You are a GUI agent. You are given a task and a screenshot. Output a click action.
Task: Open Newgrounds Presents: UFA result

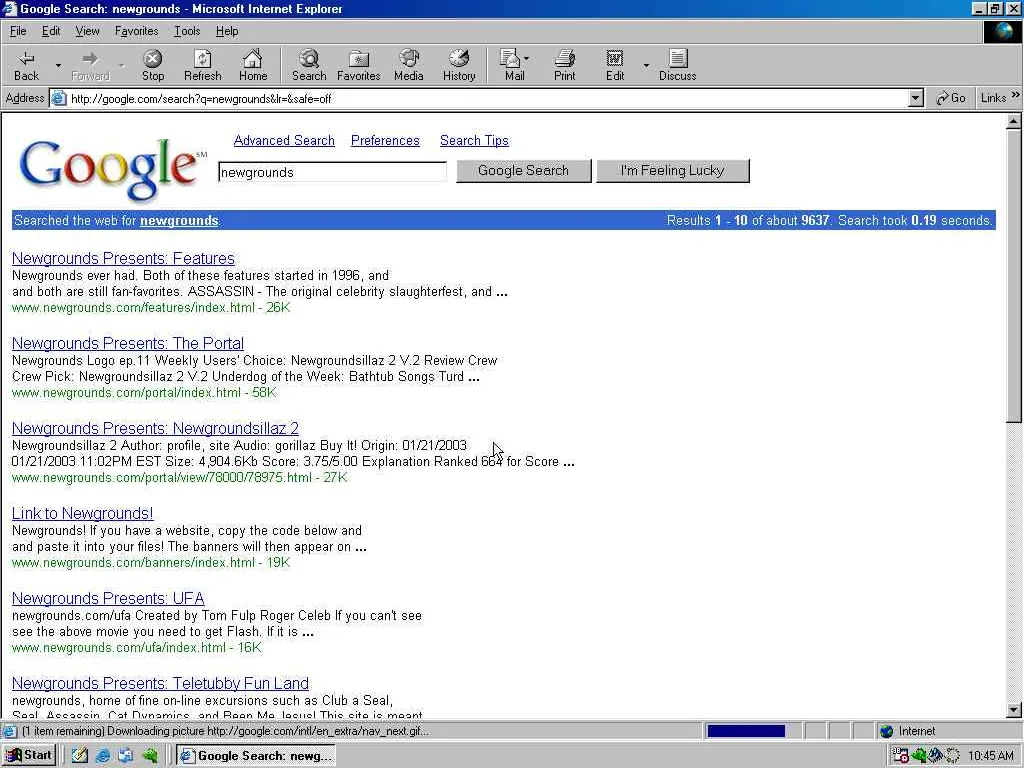(108, 598)
